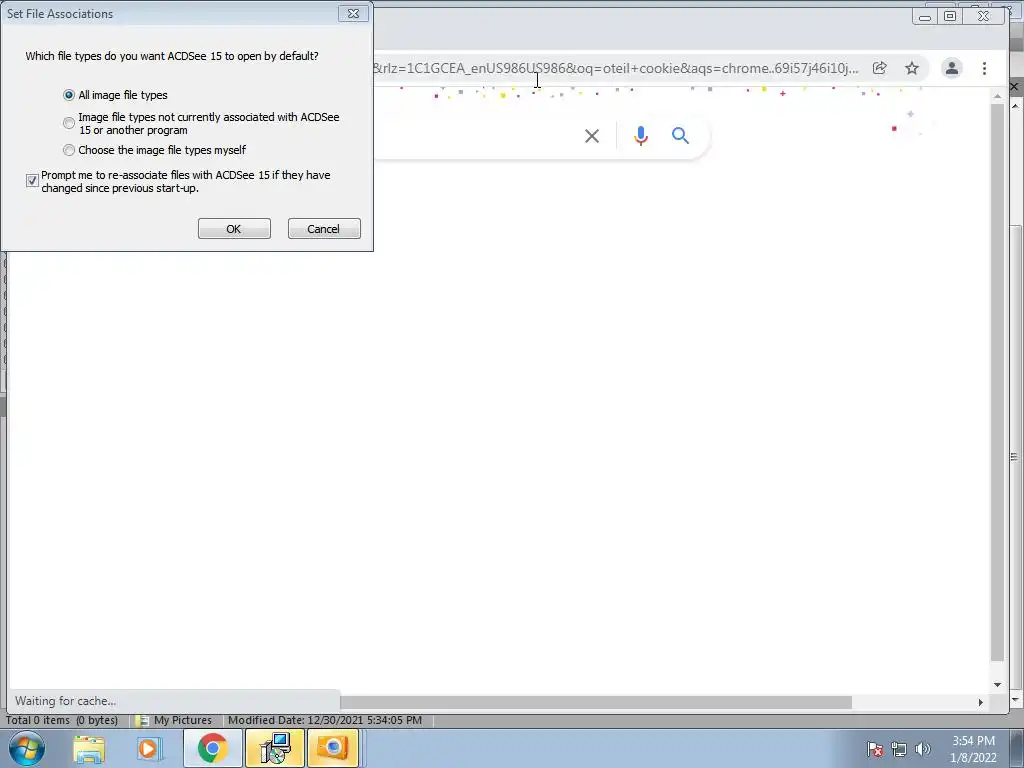The image size is (1024, 768).
Task: Close the Set File Associations dialog
Action: 353,14
